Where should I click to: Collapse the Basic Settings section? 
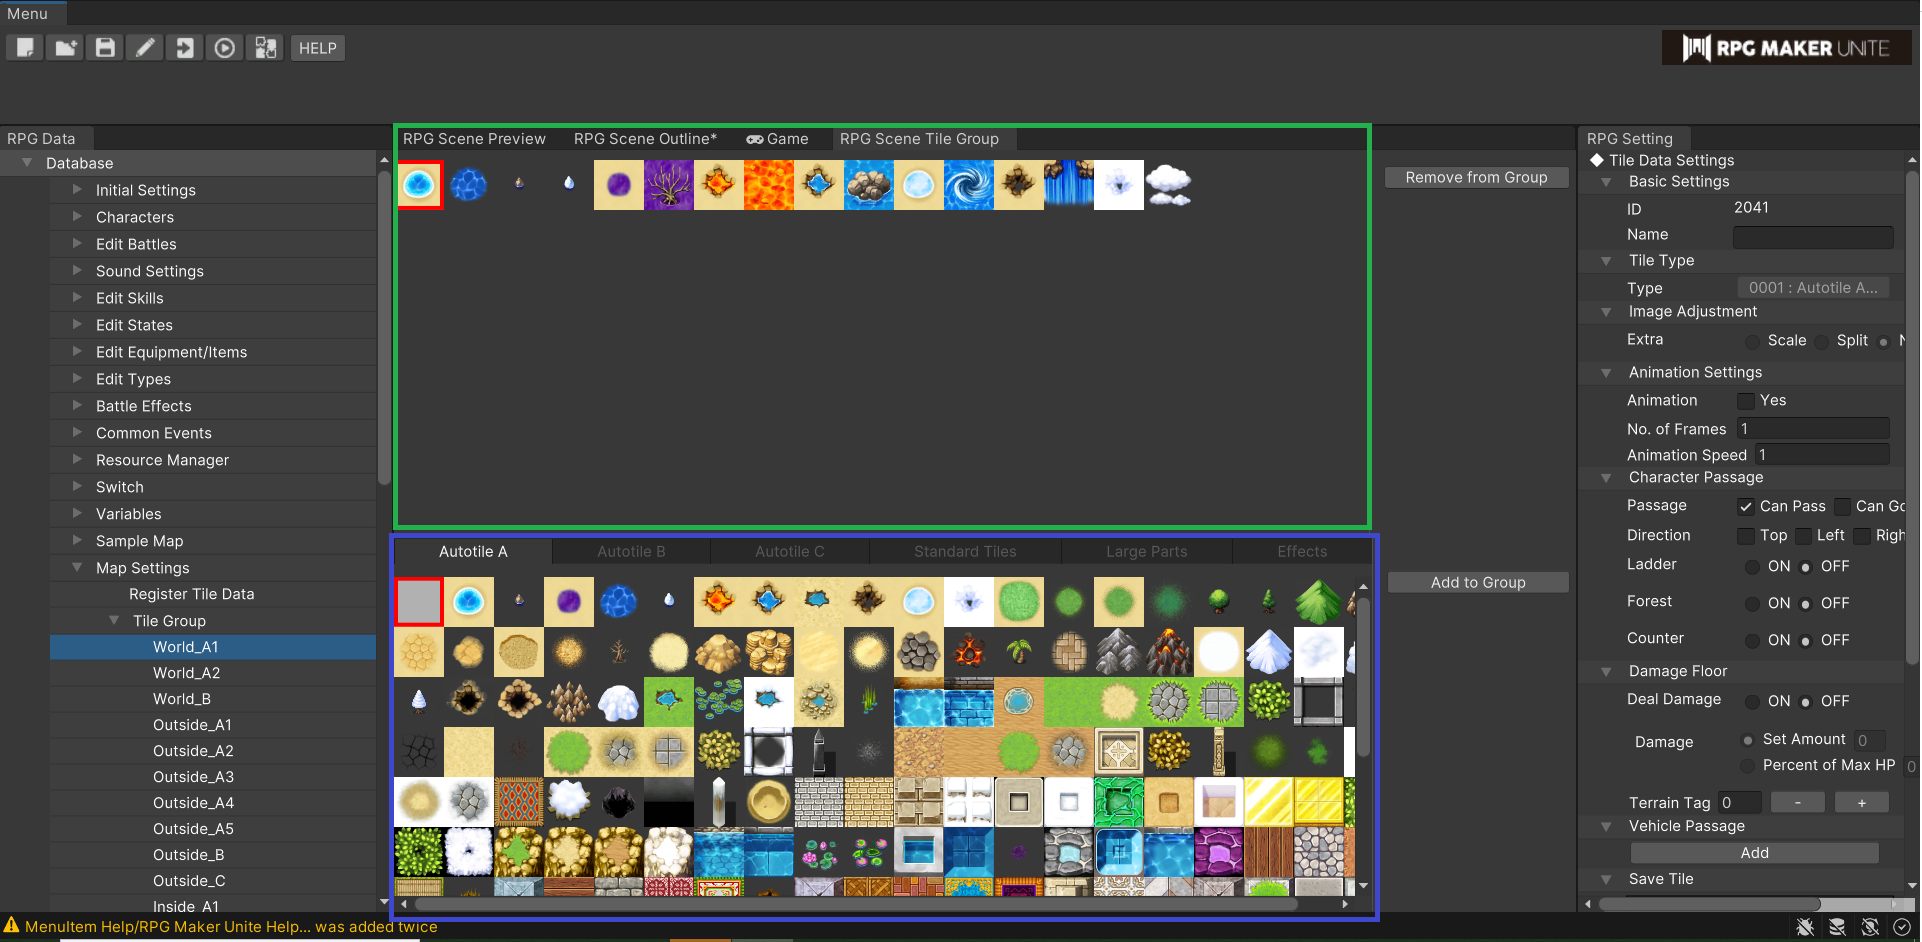tap(1606, 182)
